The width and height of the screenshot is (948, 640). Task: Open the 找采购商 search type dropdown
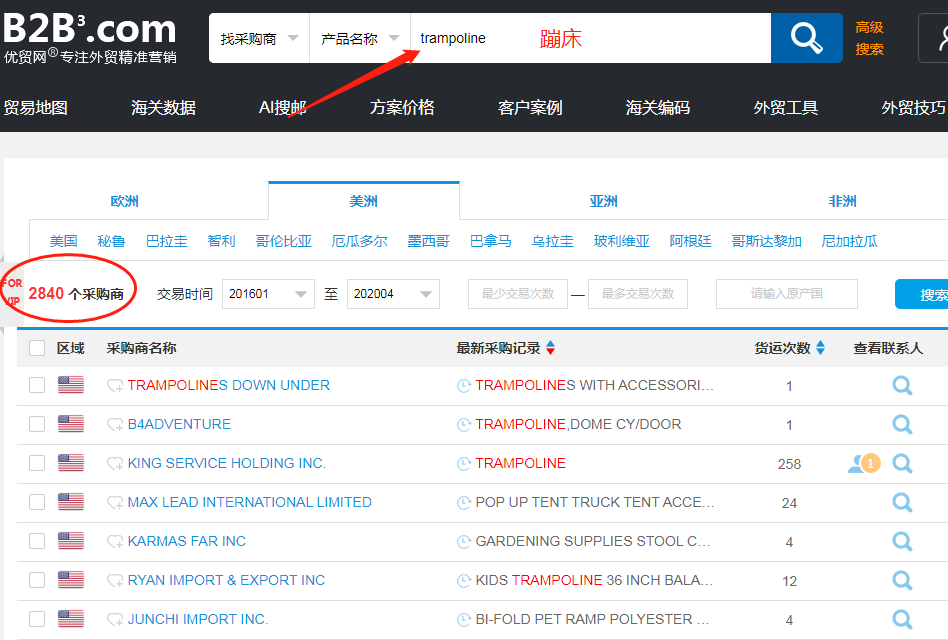[259, 39]
